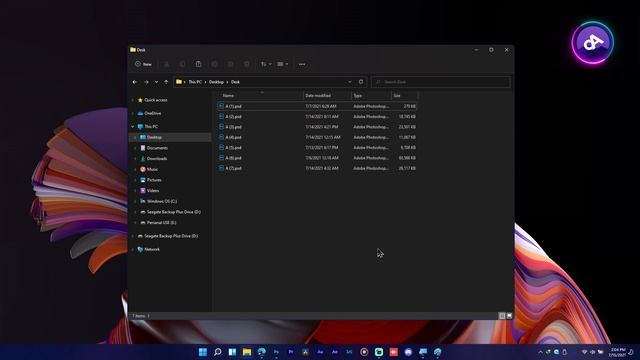640x360 pixels.
Task: Select the file A (2).psd
Action: point(317,117)
